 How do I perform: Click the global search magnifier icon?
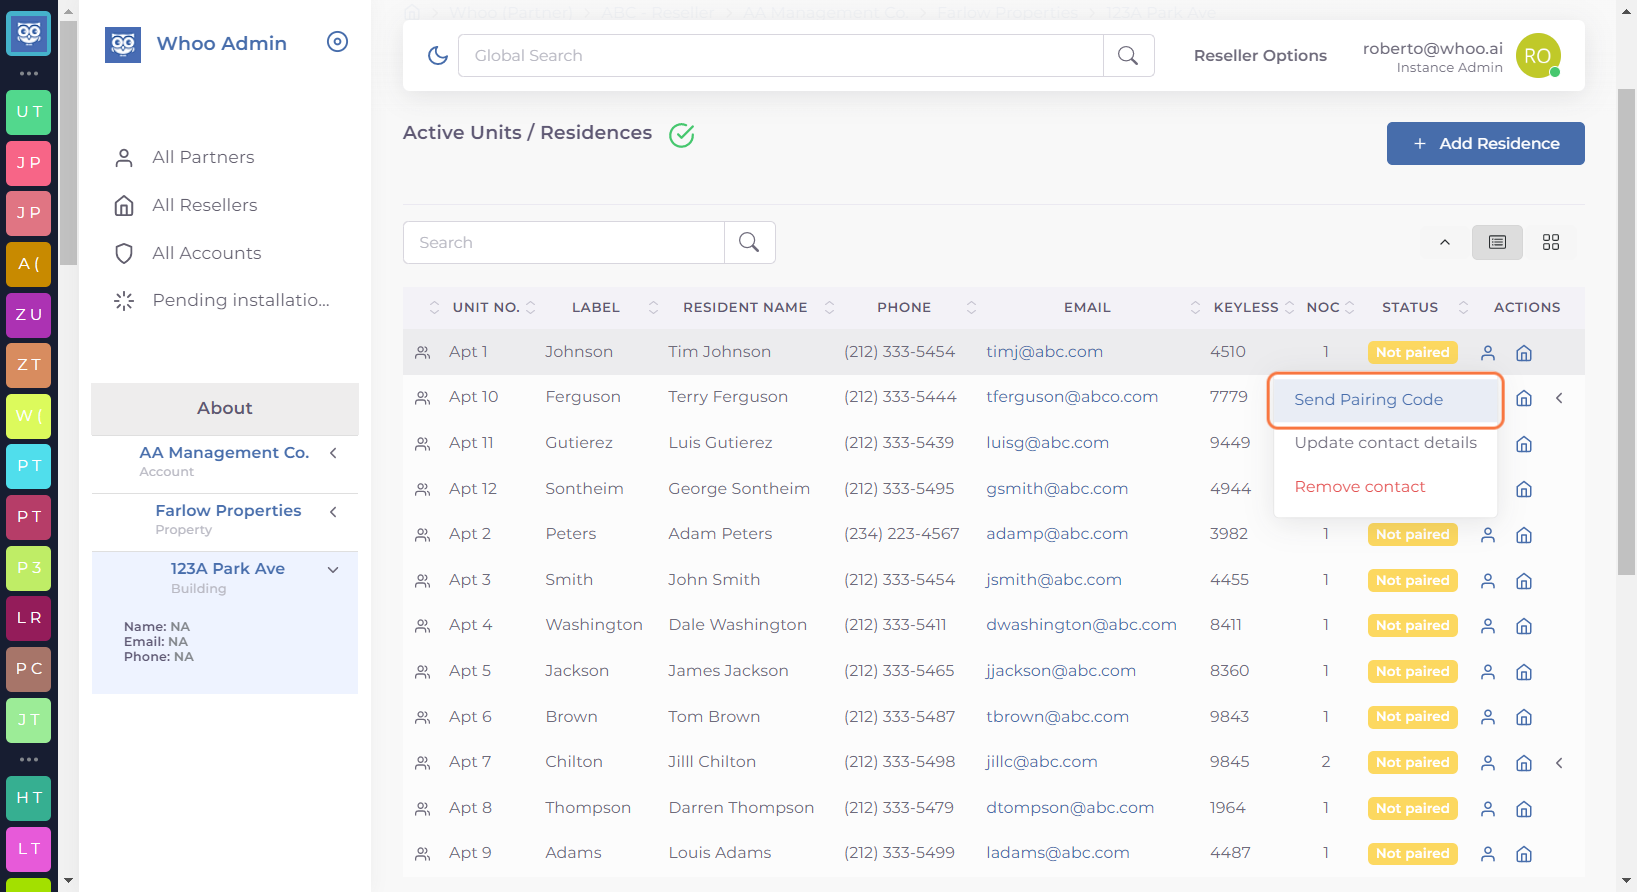[x=1128, y=56]
